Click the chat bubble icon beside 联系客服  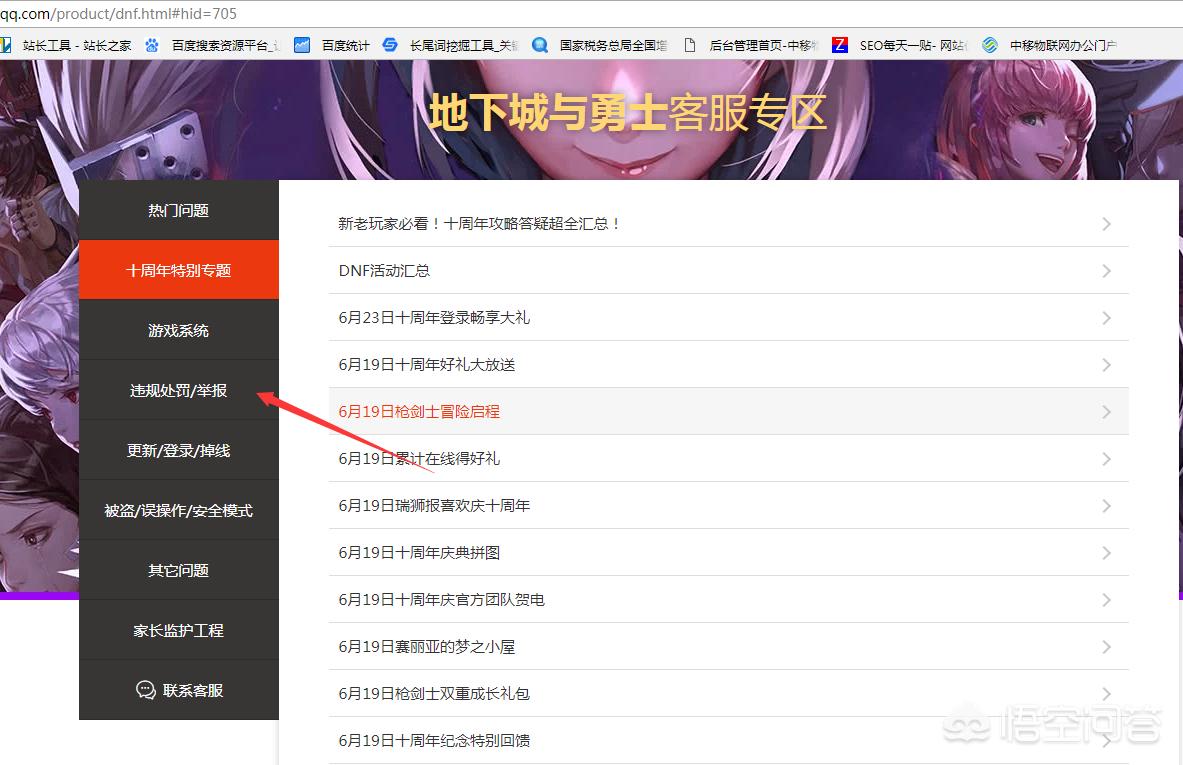(146, 689)
